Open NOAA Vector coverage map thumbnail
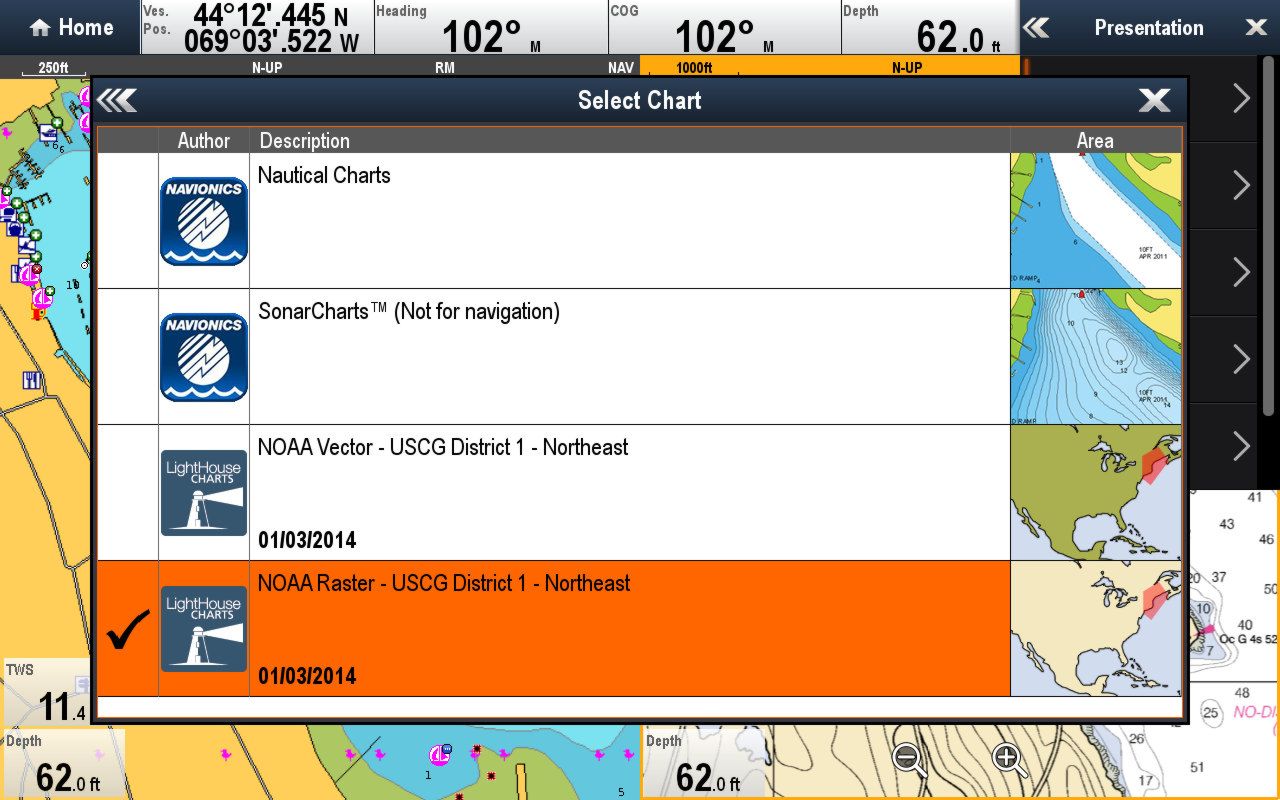1280x800 pixels. (x=1096, y=492)
